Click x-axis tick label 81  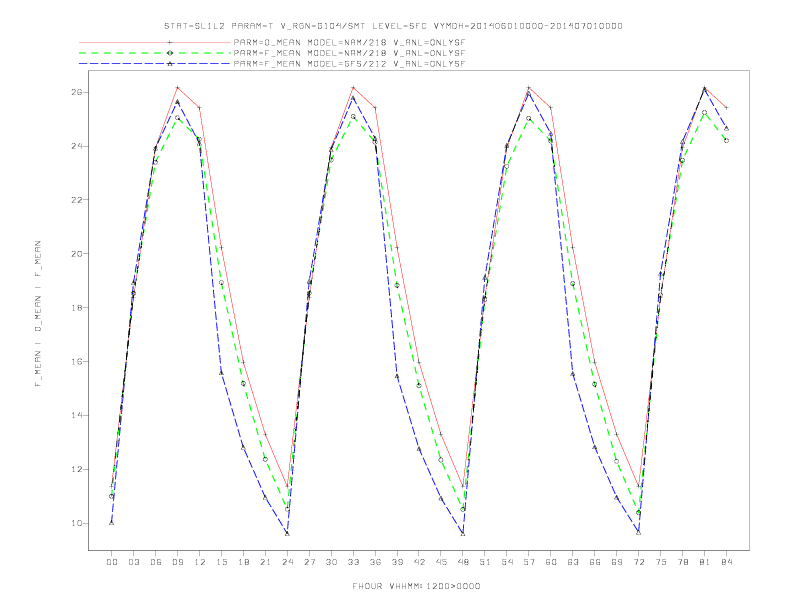pyautogui.click(x=705, y=562)
